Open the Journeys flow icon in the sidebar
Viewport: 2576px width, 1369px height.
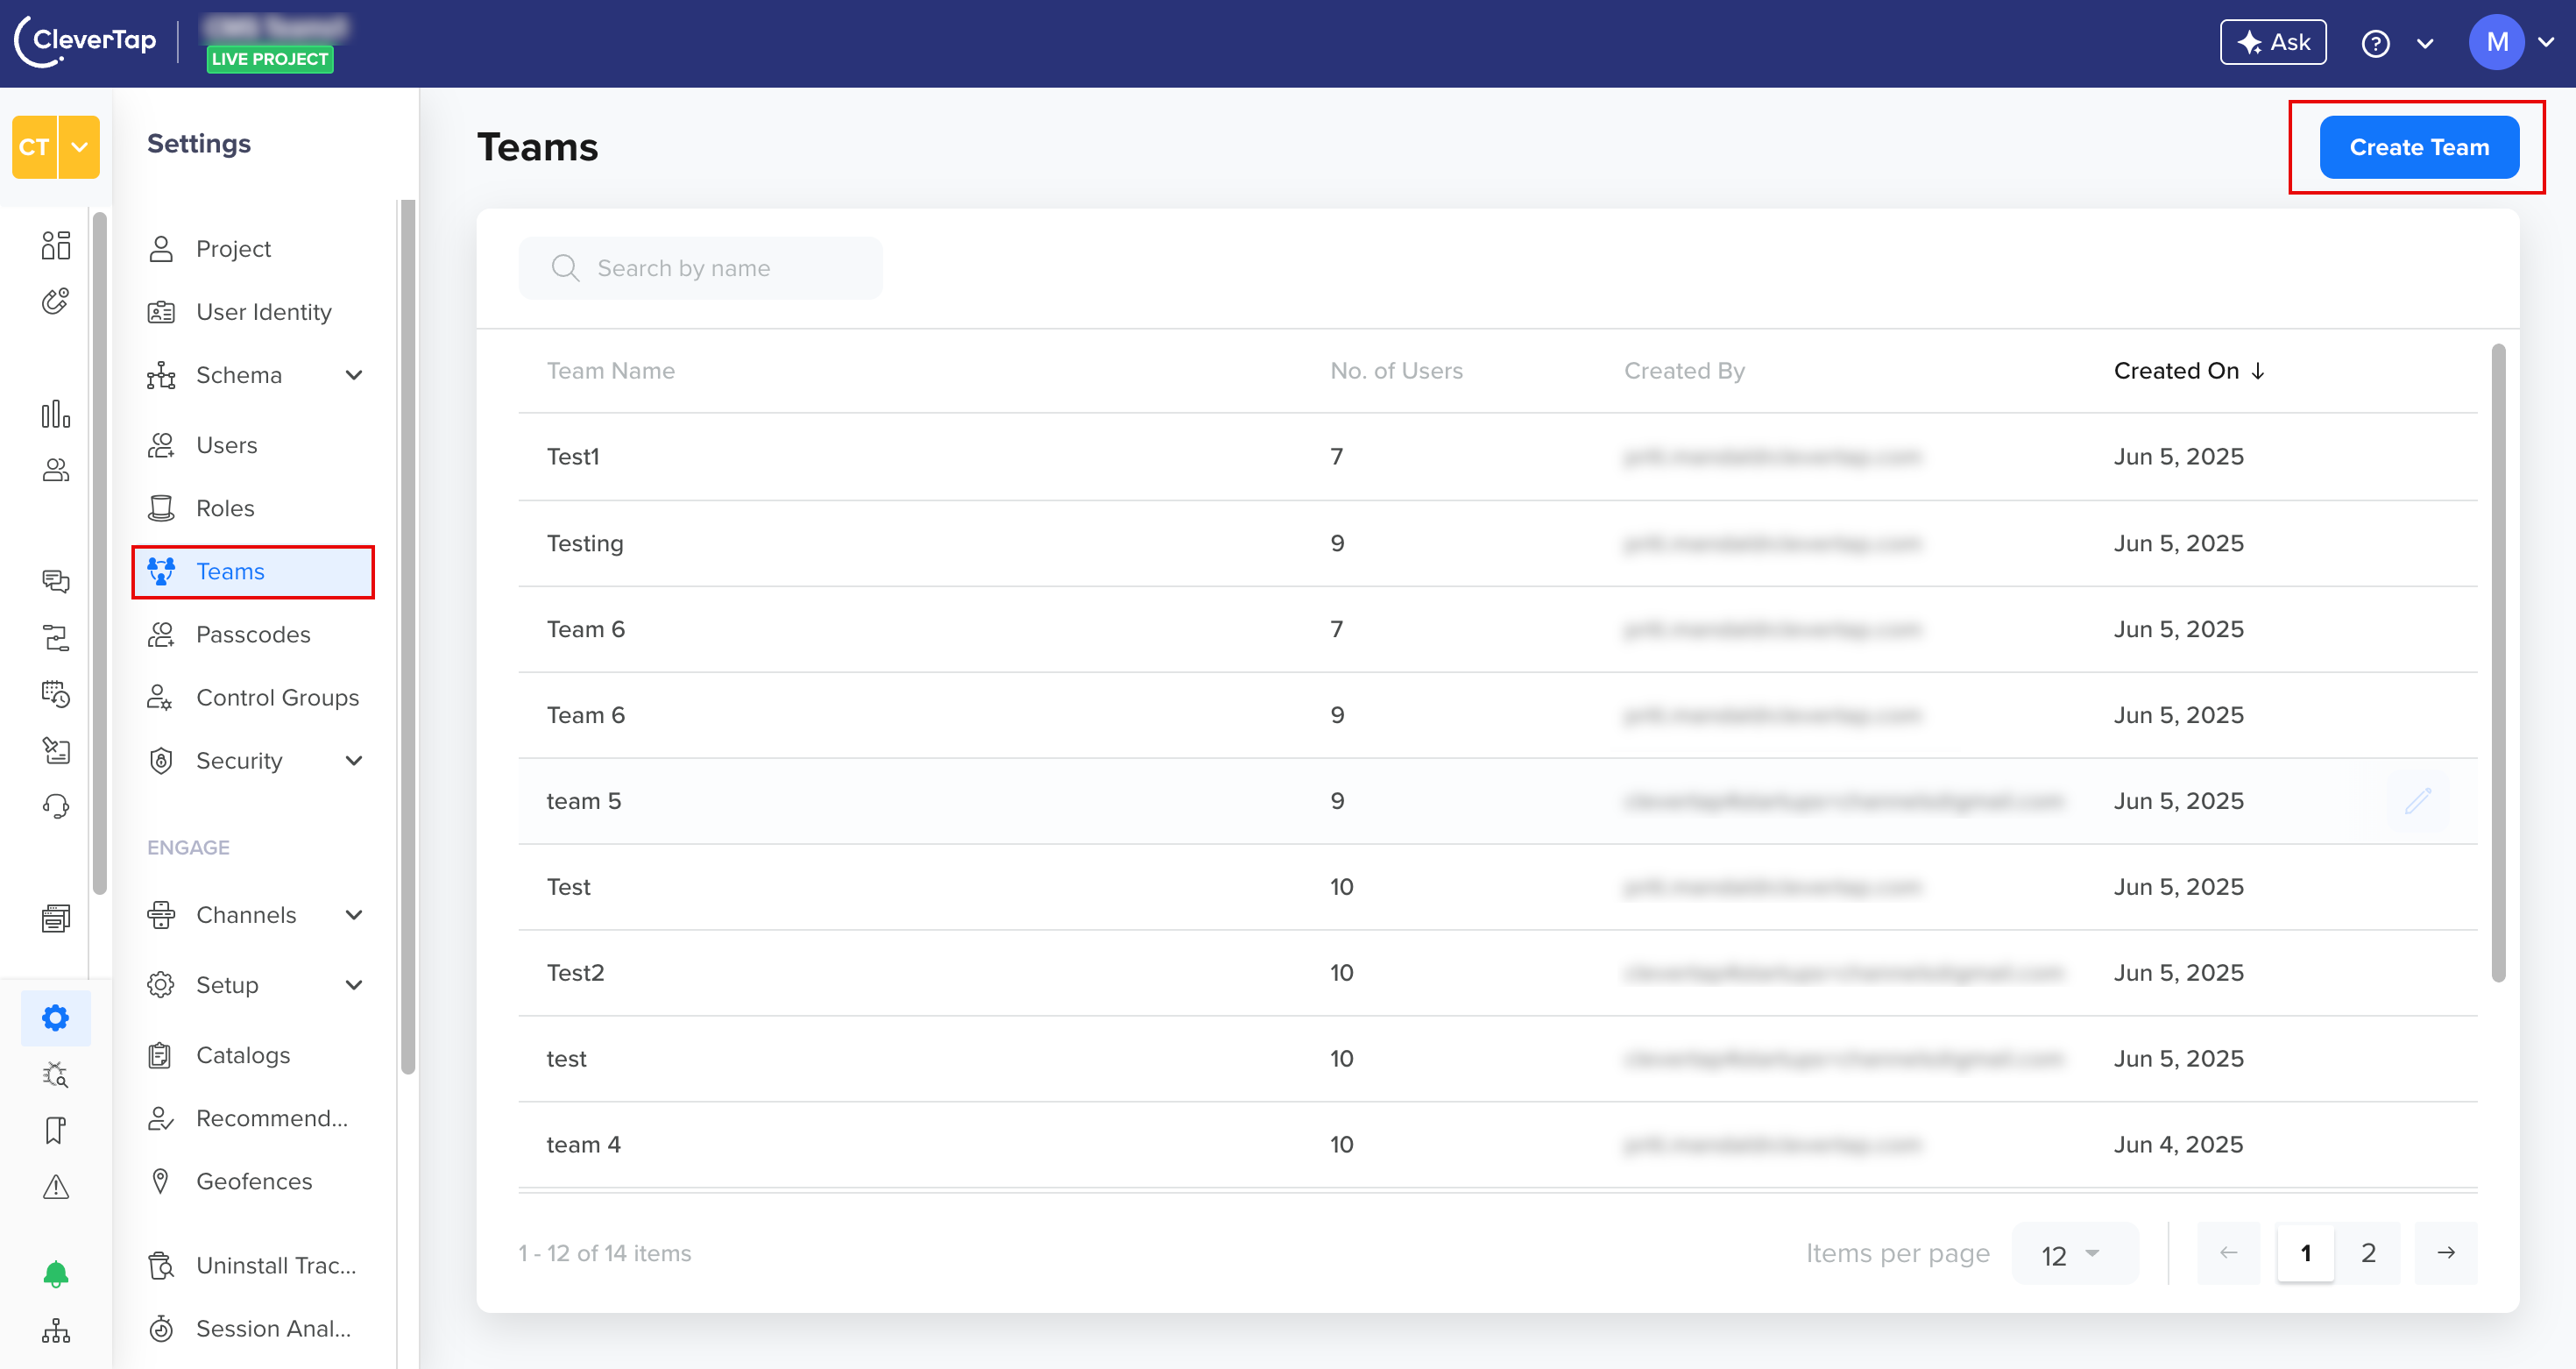[x=56, y=637]
